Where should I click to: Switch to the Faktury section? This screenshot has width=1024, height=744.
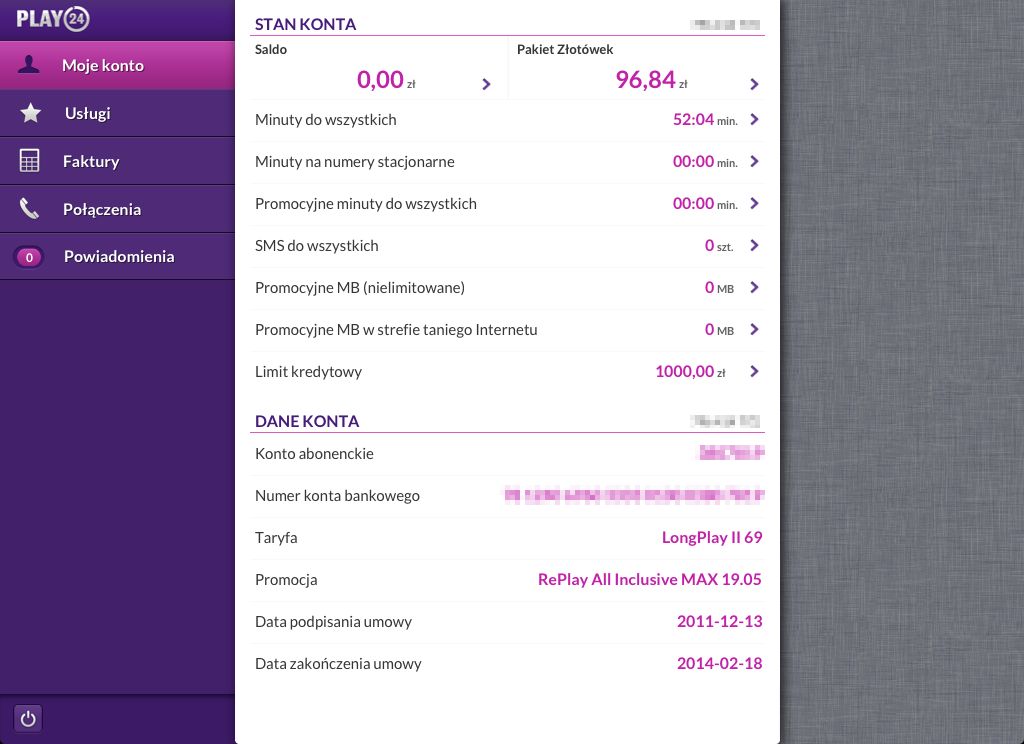pos(91,161)
